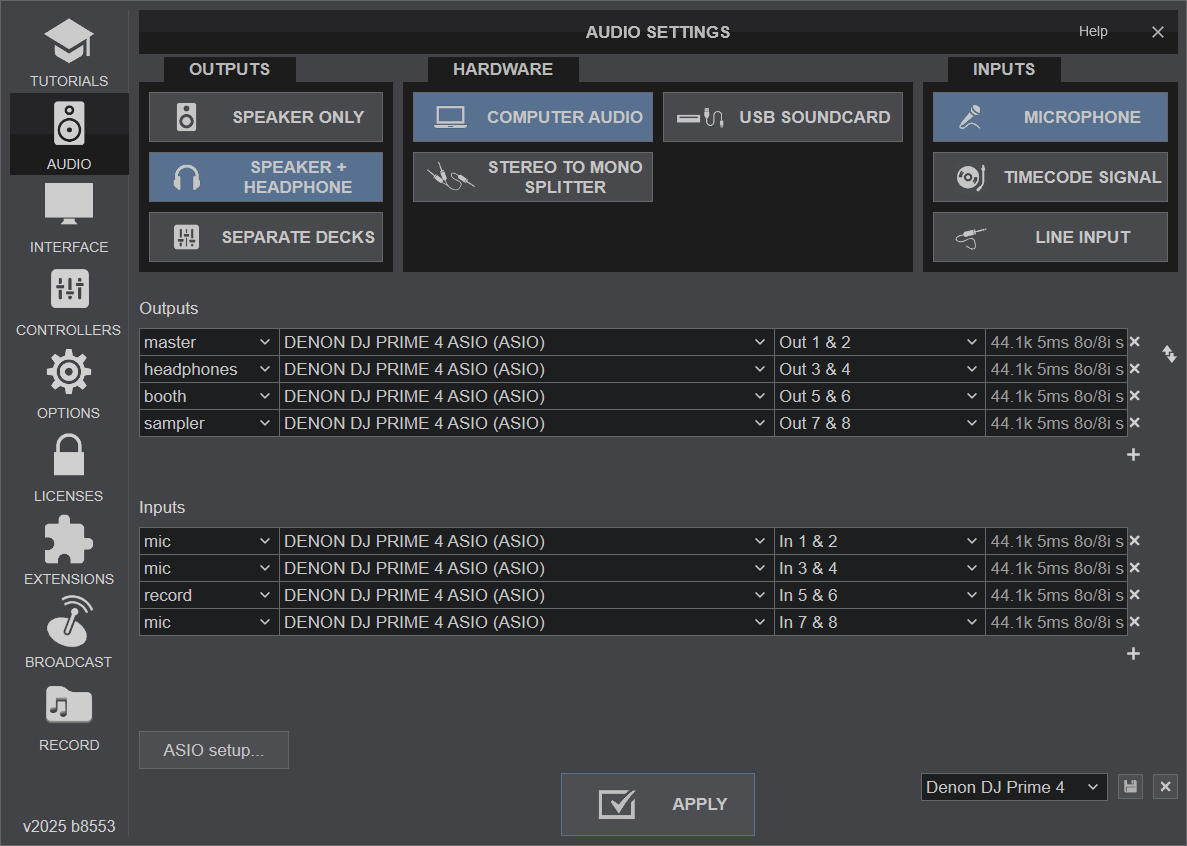Change the sampler output type dropdown
1187x846 pixels.
tap(209, 423)
